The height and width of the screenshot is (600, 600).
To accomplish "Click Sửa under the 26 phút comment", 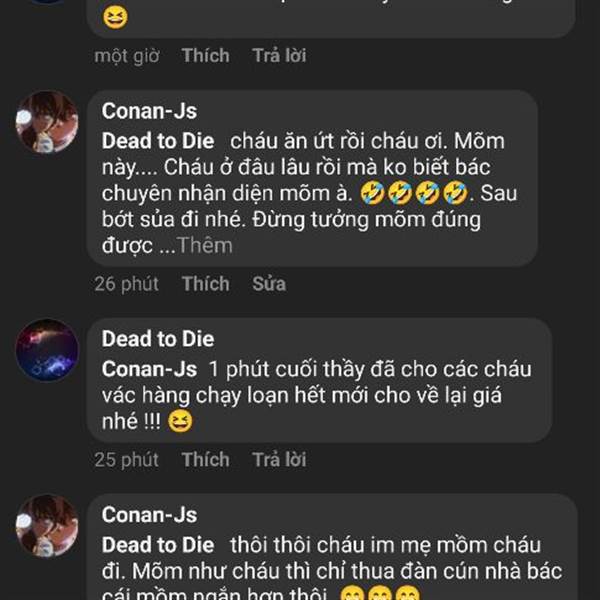I will click(x=268, y=284).
